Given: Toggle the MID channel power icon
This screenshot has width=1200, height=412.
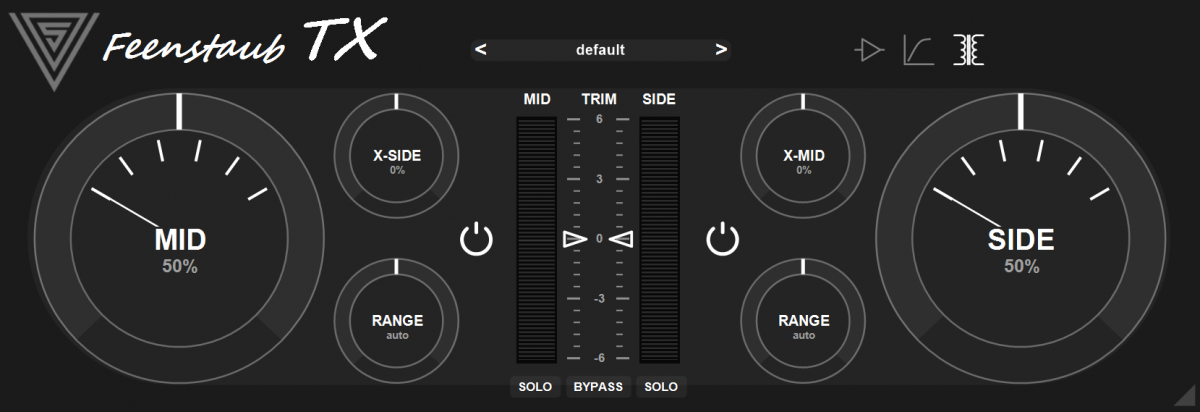Looking at the screenshot, I should tap(477, 239).
